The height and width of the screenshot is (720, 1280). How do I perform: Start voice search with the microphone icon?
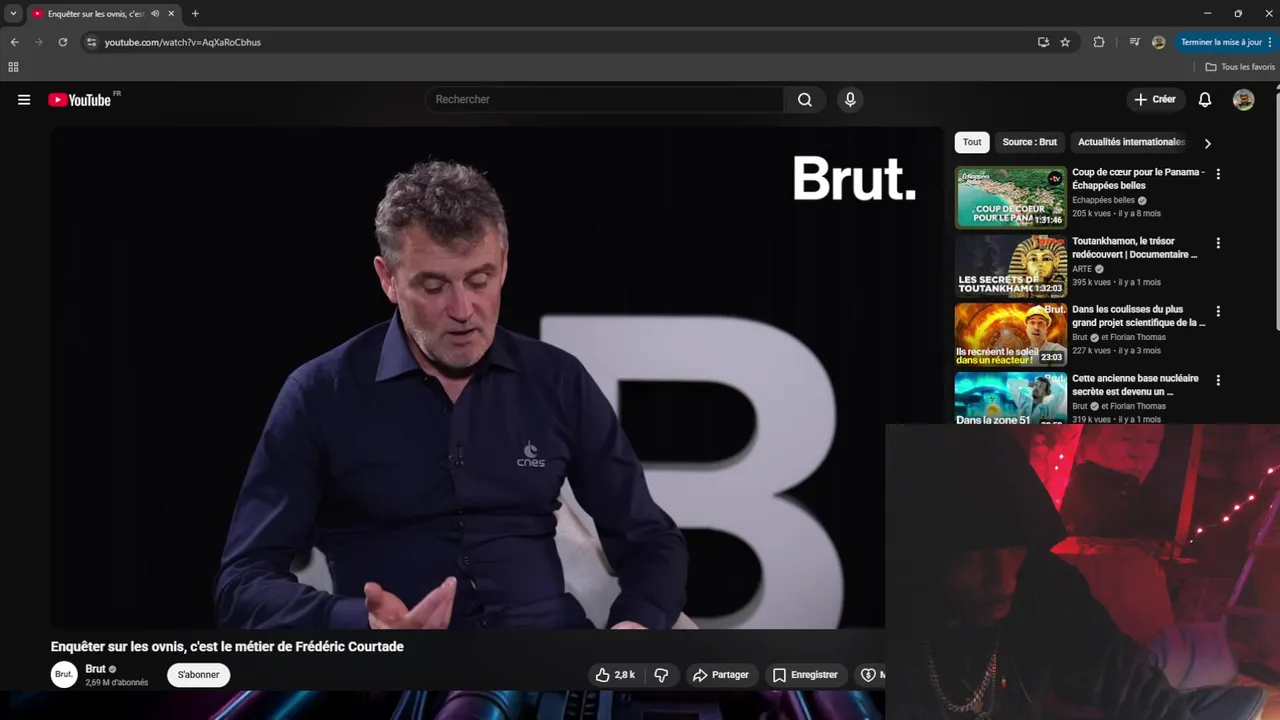point(850,100)
